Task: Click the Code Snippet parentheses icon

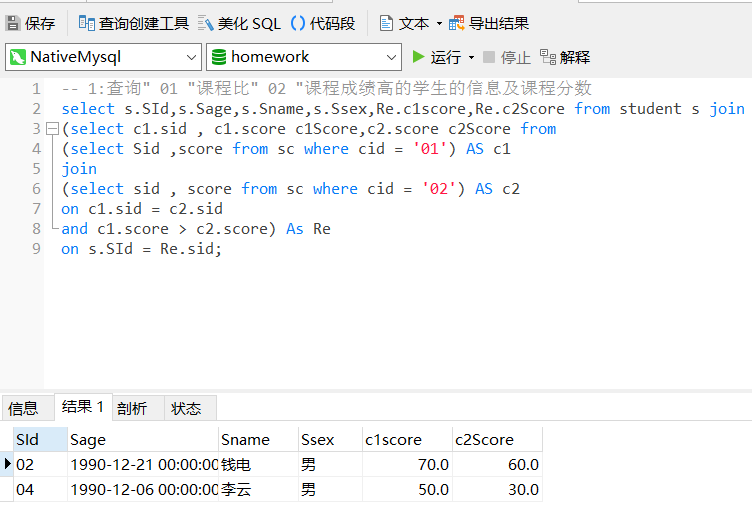Action: point(298,23)
